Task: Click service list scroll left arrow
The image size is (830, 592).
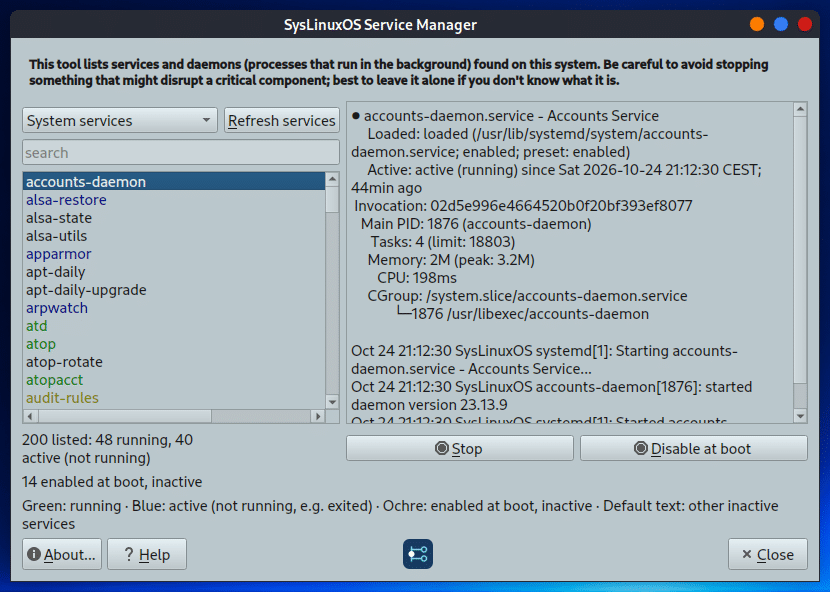Action: (x=30, y=416)
